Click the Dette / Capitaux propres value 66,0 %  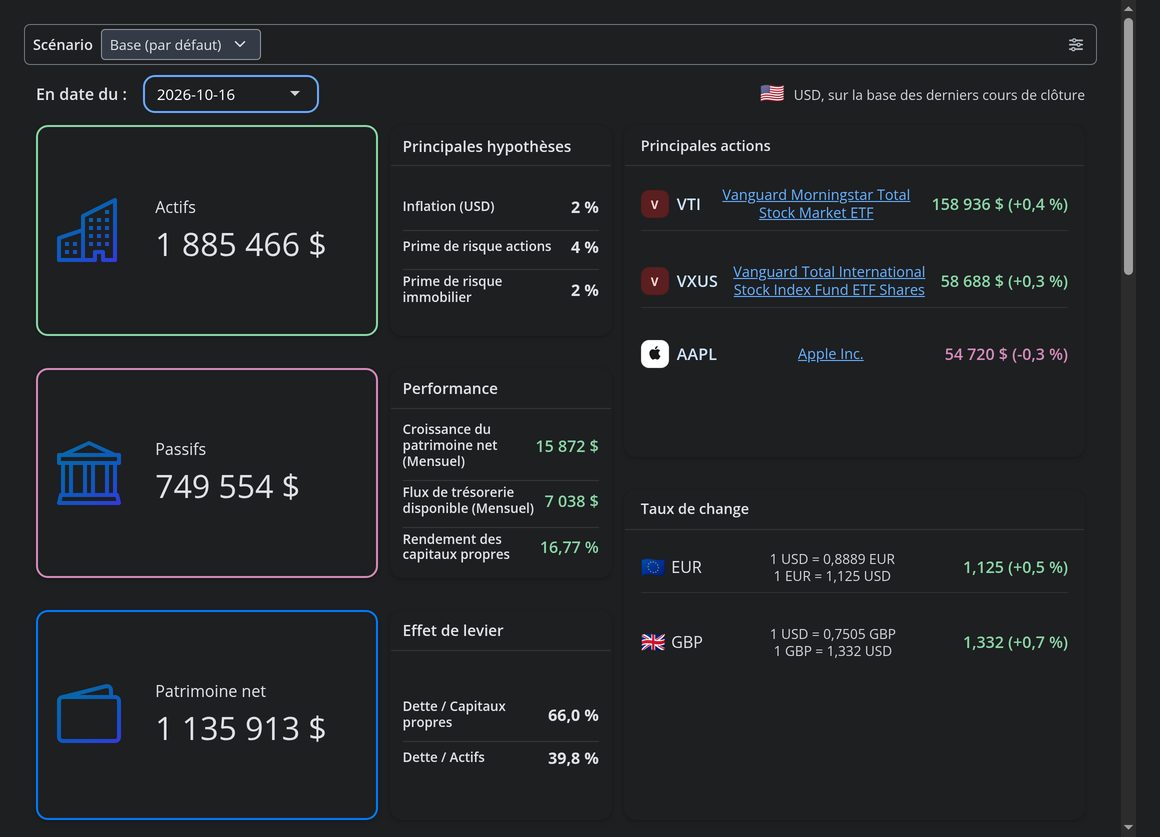pos(573,716)
